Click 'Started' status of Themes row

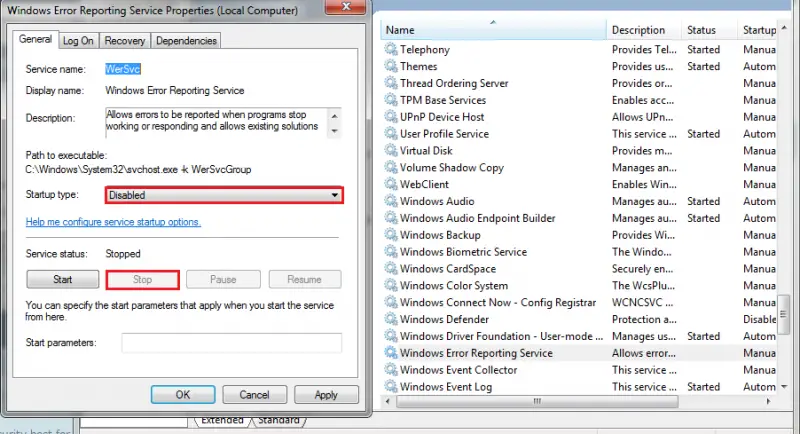click(703, 66)
